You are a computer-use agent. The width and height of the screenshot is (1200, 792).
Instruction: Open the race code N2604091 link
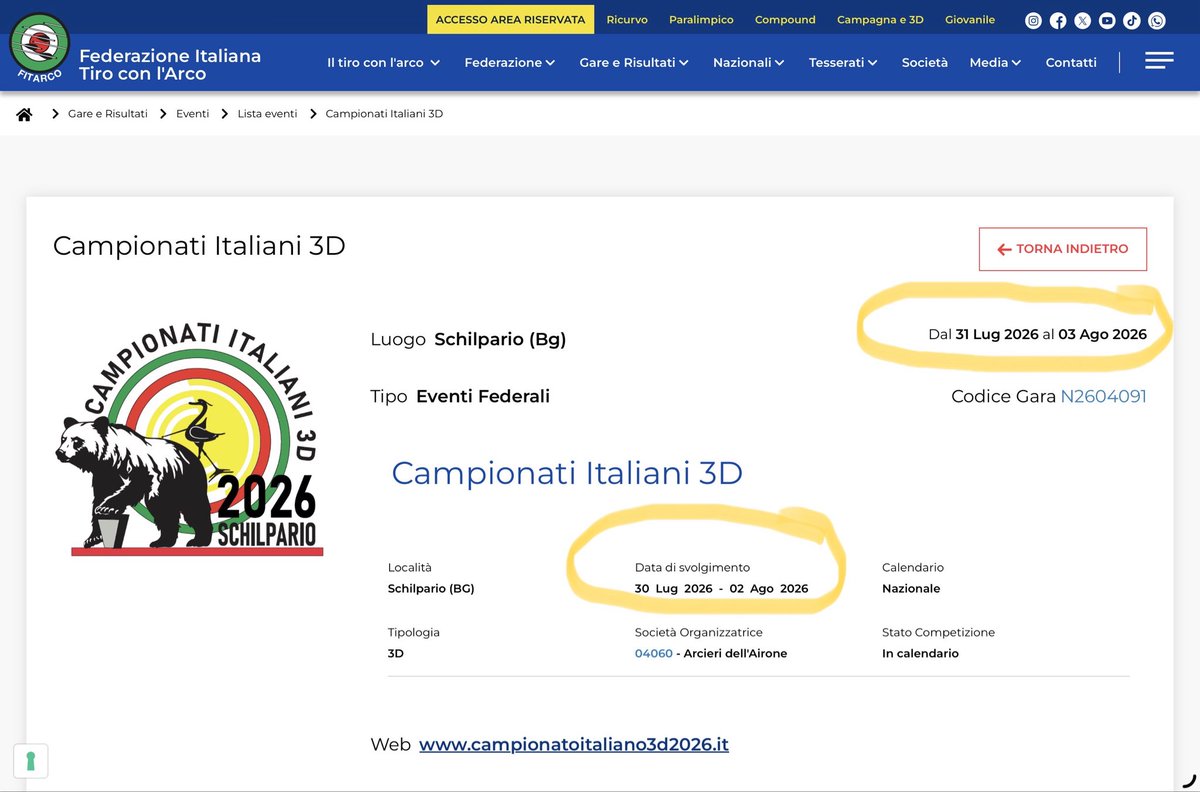(1103, 397)
